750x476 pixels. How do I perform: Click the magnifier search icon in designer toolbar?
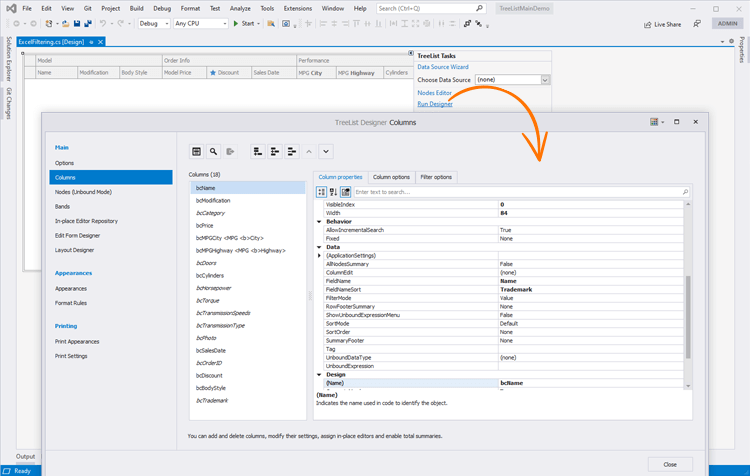pos(213,152)
